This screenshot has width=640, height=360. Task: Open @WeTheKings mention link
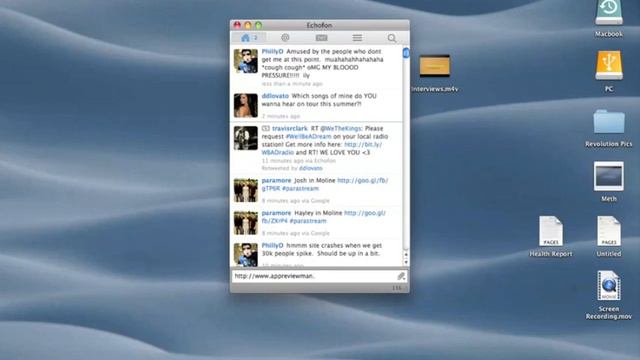[x=341, y=128]
